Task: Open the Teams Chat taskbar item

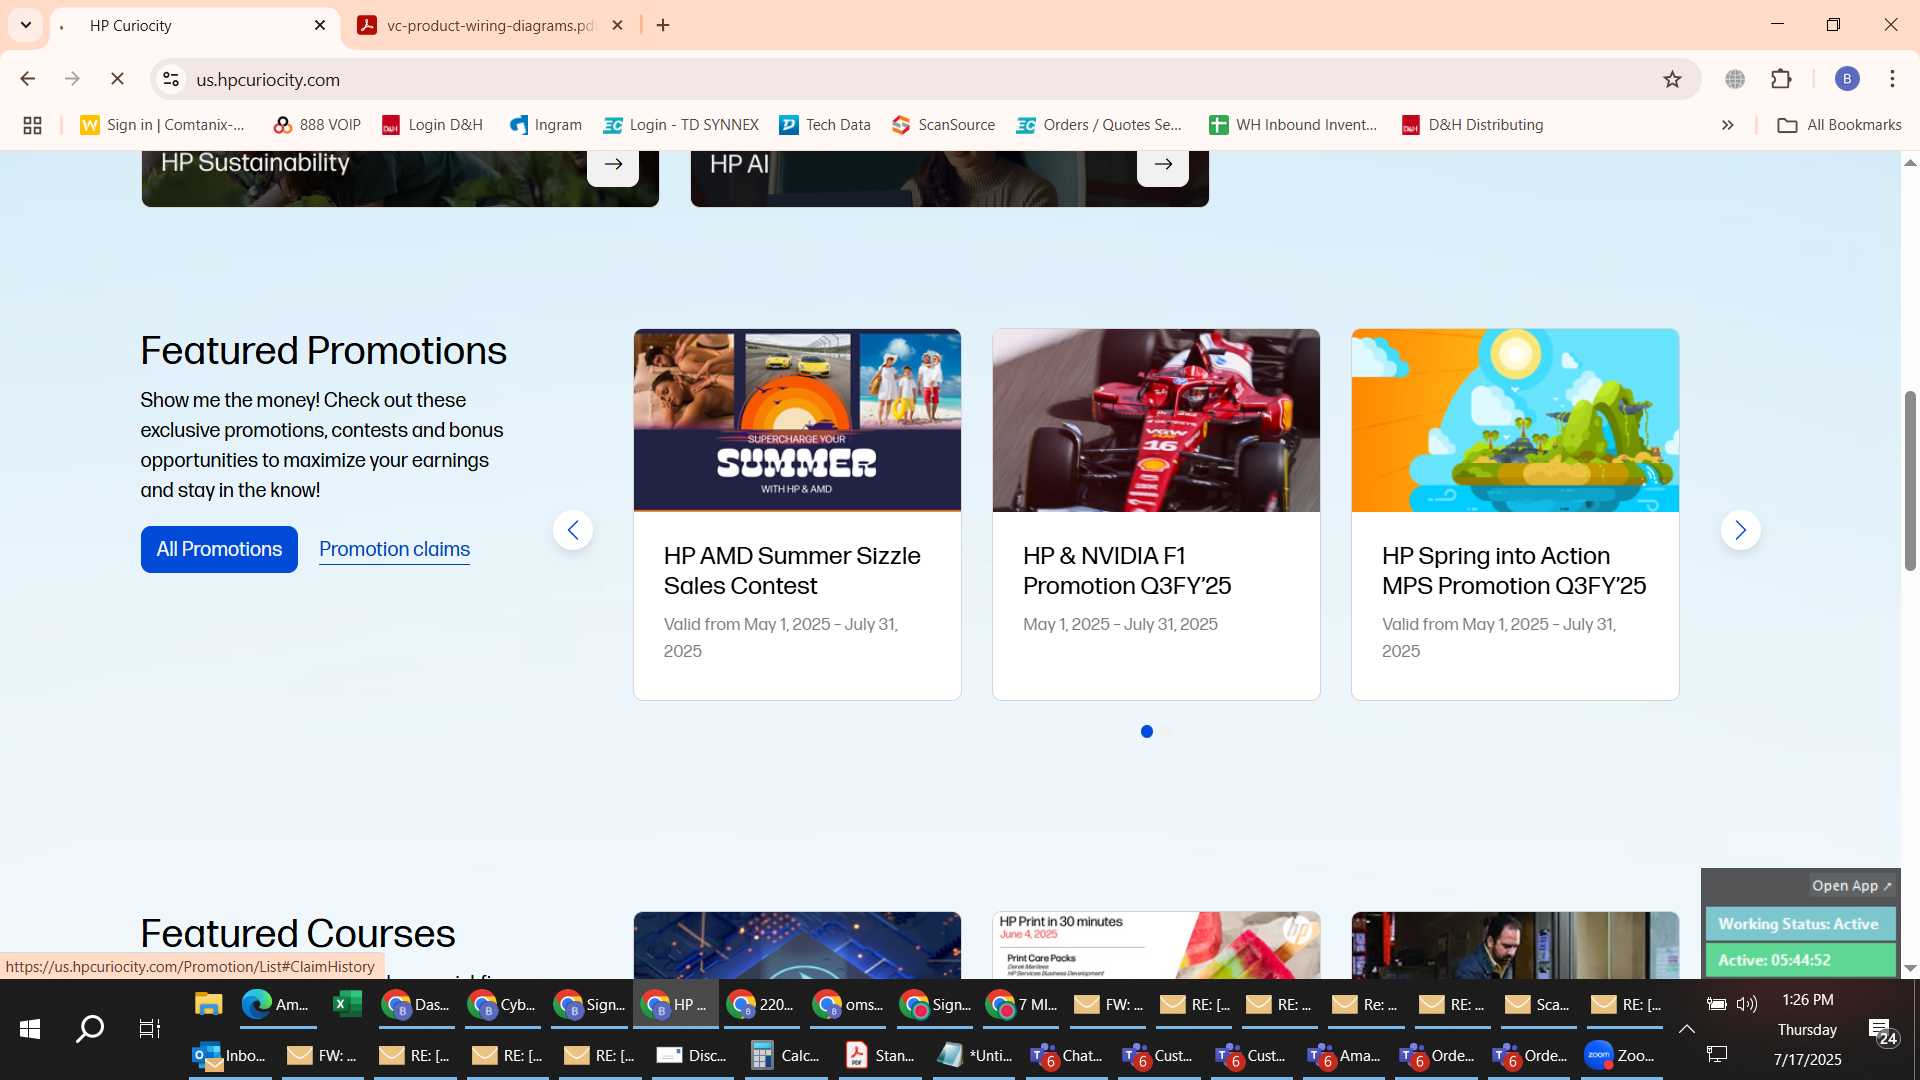Action: (1067, 1055)
